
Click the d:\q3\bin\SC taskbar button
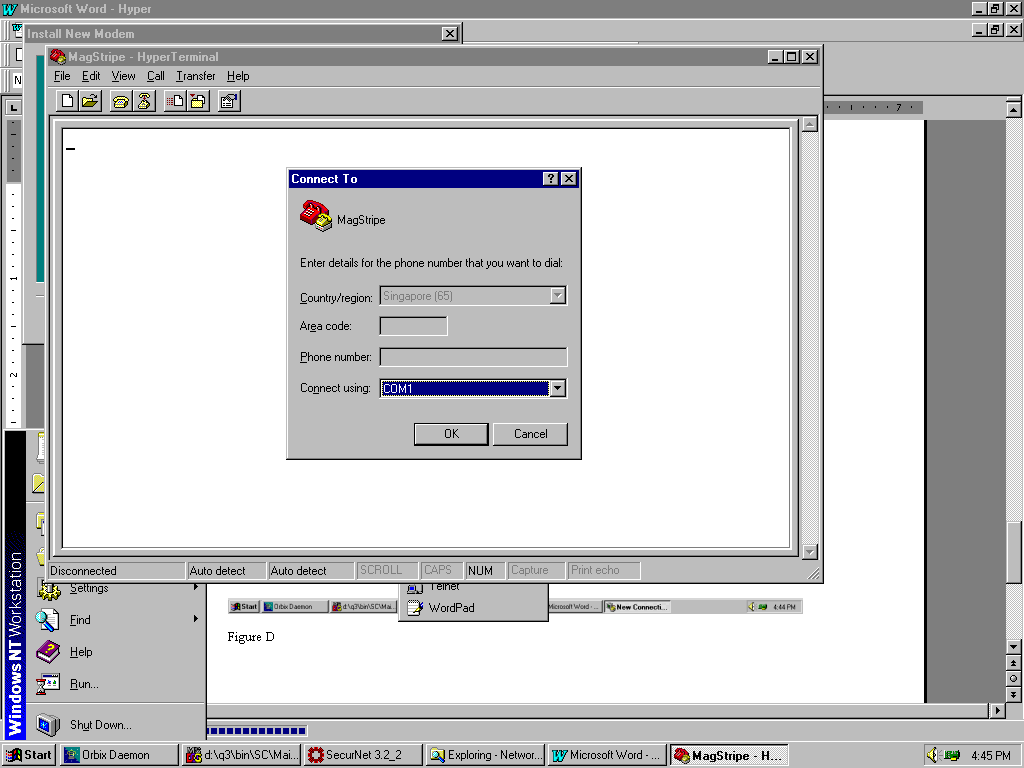[x=242, y=755]
